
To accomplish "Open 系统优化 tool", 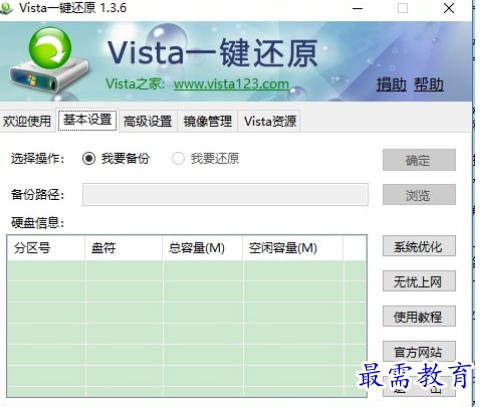I will (x=419, y=246).
